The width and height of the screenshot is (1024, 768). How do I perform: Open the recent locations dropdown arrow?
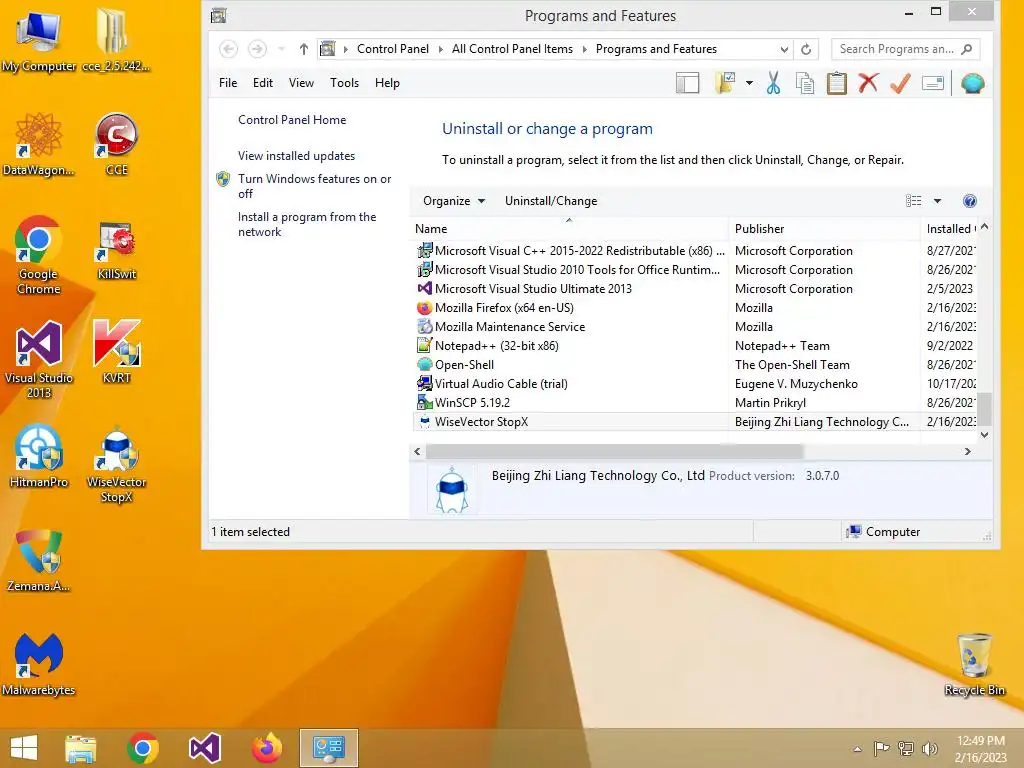click(x=281, y=49)
